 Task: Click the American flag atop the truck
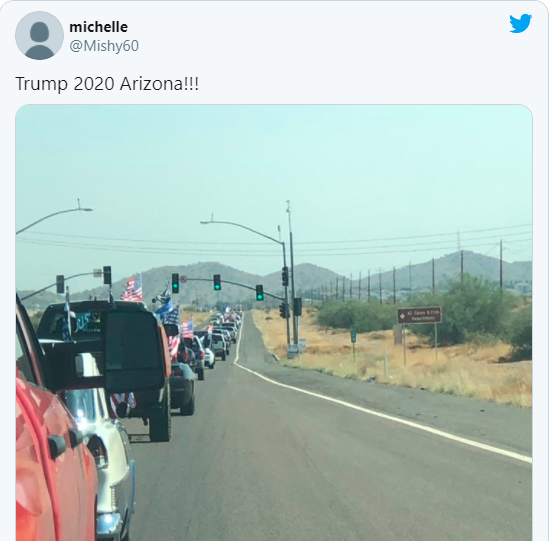(x=132, y=288)
